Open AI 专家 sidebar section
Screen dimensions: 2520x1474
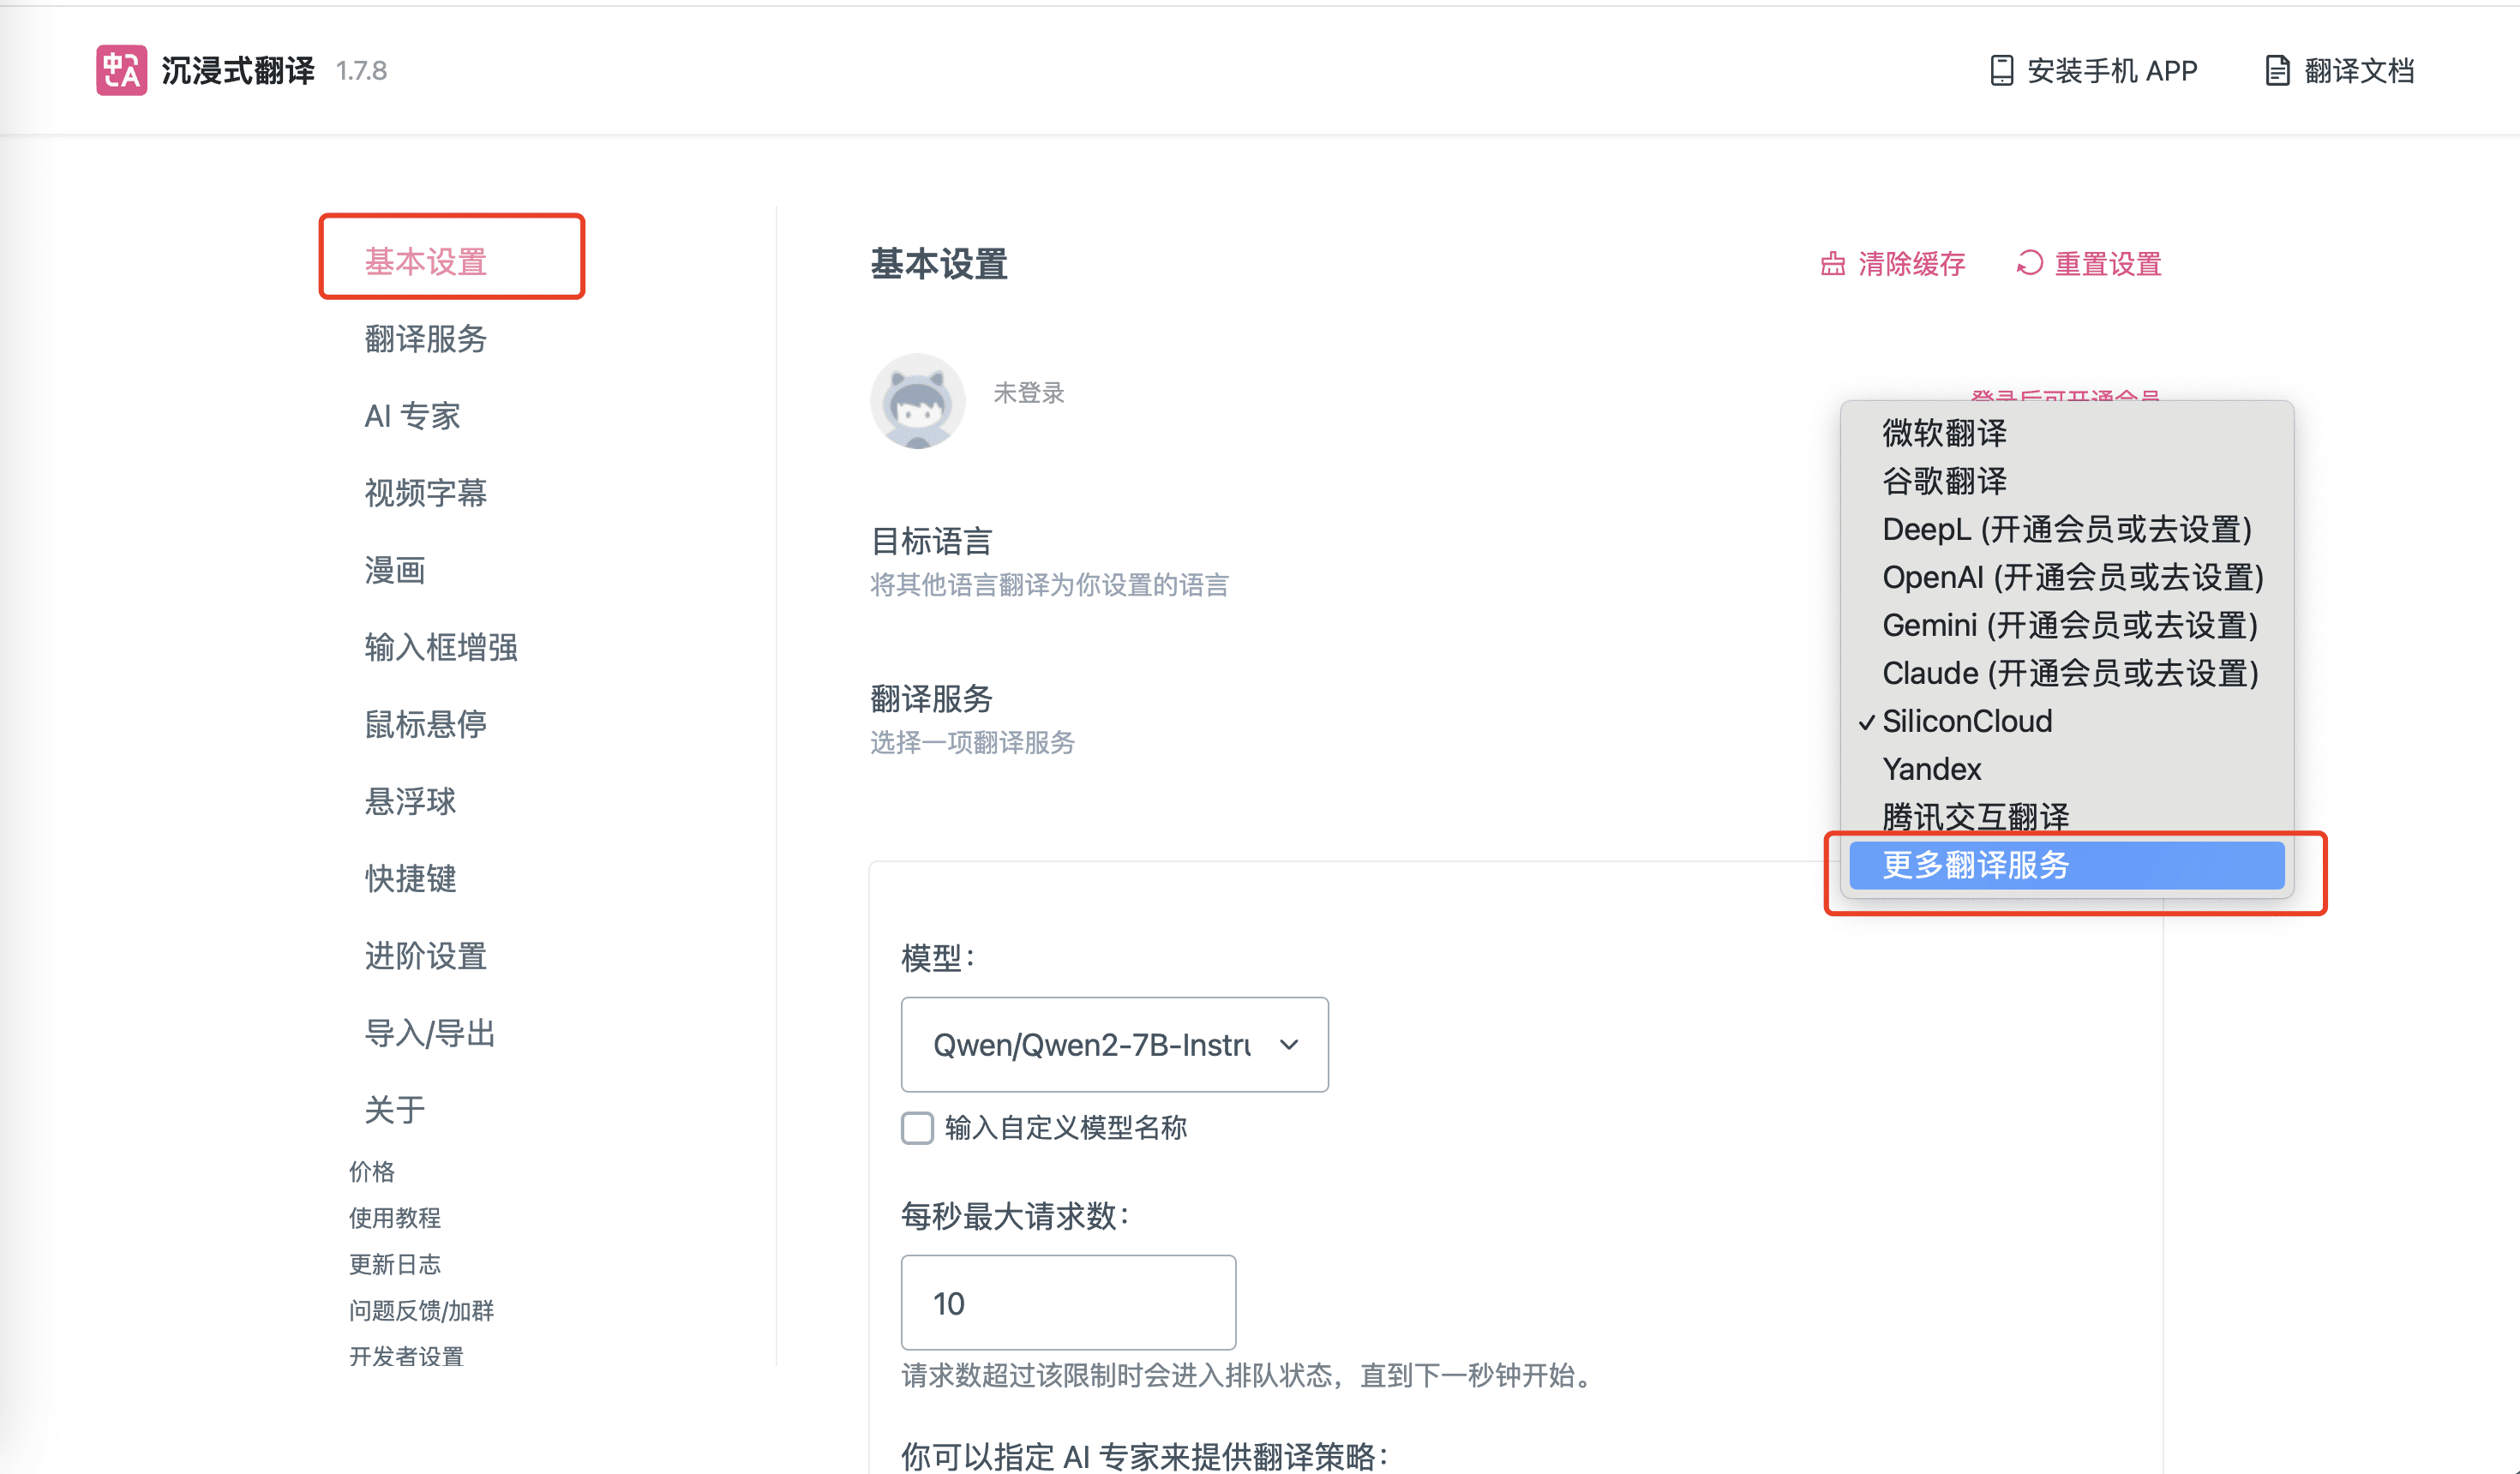coord(412,415)
